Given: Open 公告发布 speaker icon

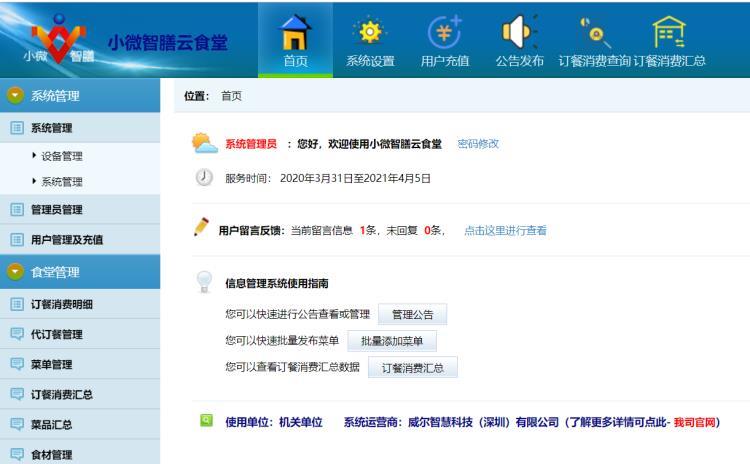Looking at the screenshot, I should point(519,31).
